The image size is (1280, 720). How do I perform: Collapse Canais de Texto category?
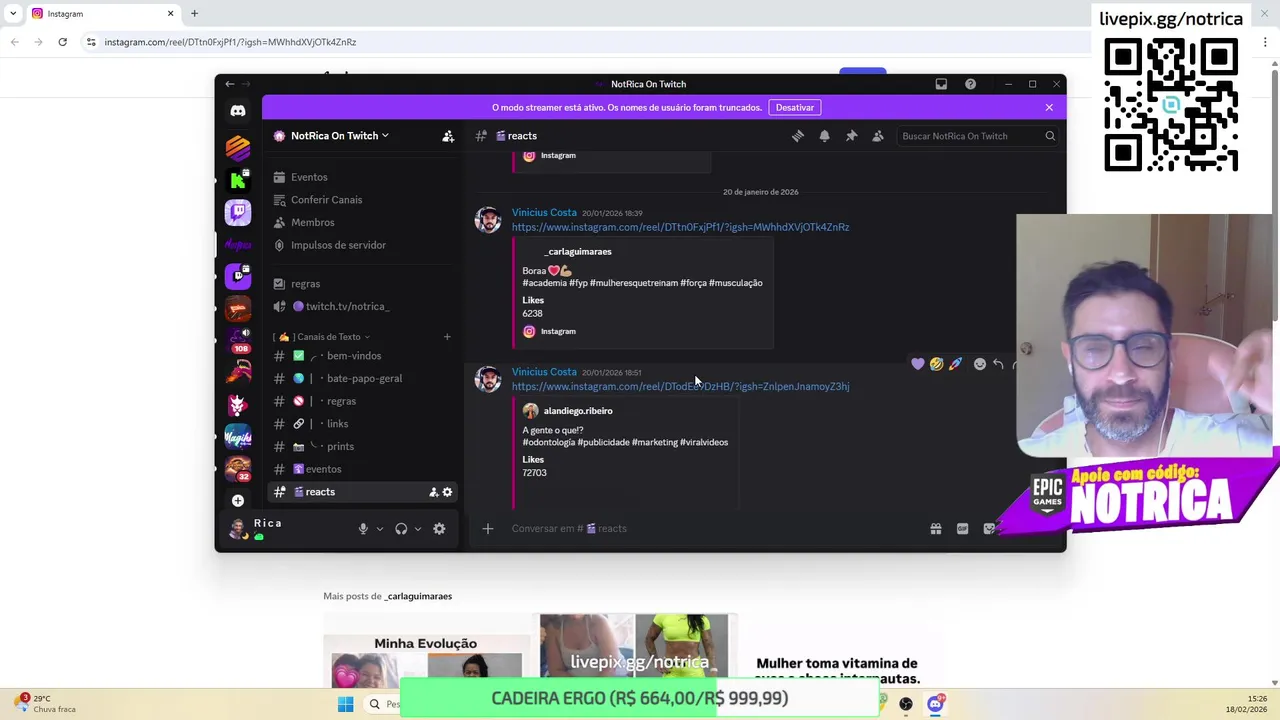(324, 337)
